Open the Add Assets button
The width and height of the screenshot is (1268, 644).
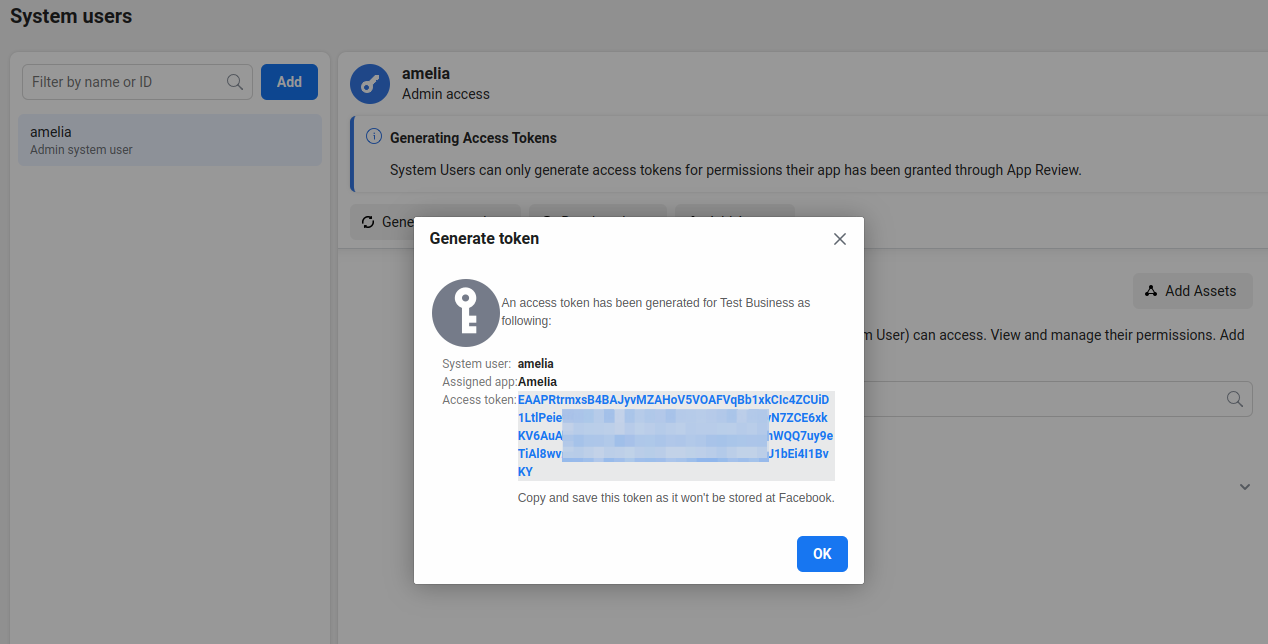1192,291
